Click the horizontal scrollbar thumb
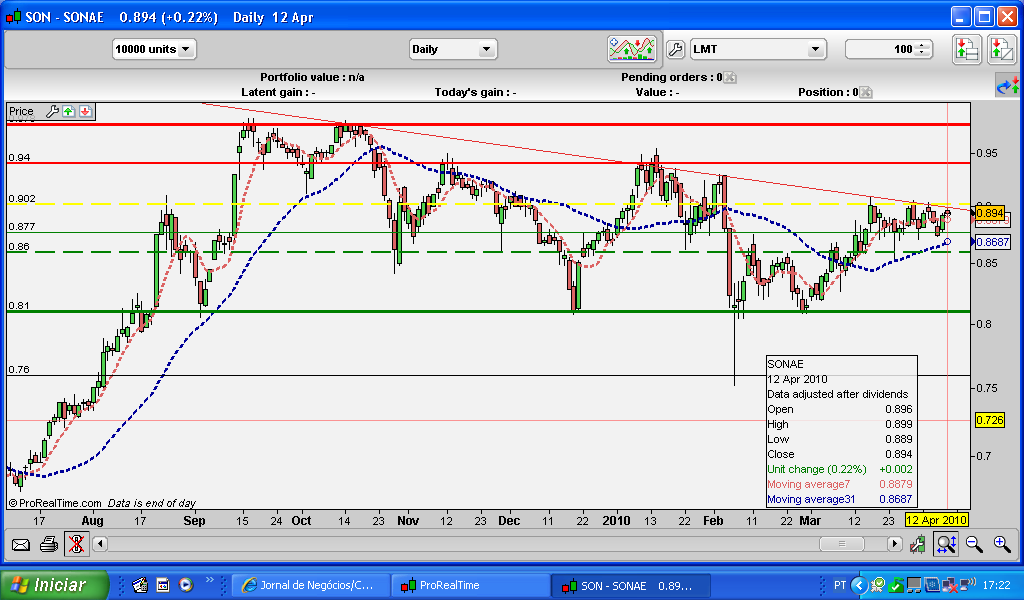Viewport: 1024px width, 600px height. (x=842, y=544)
